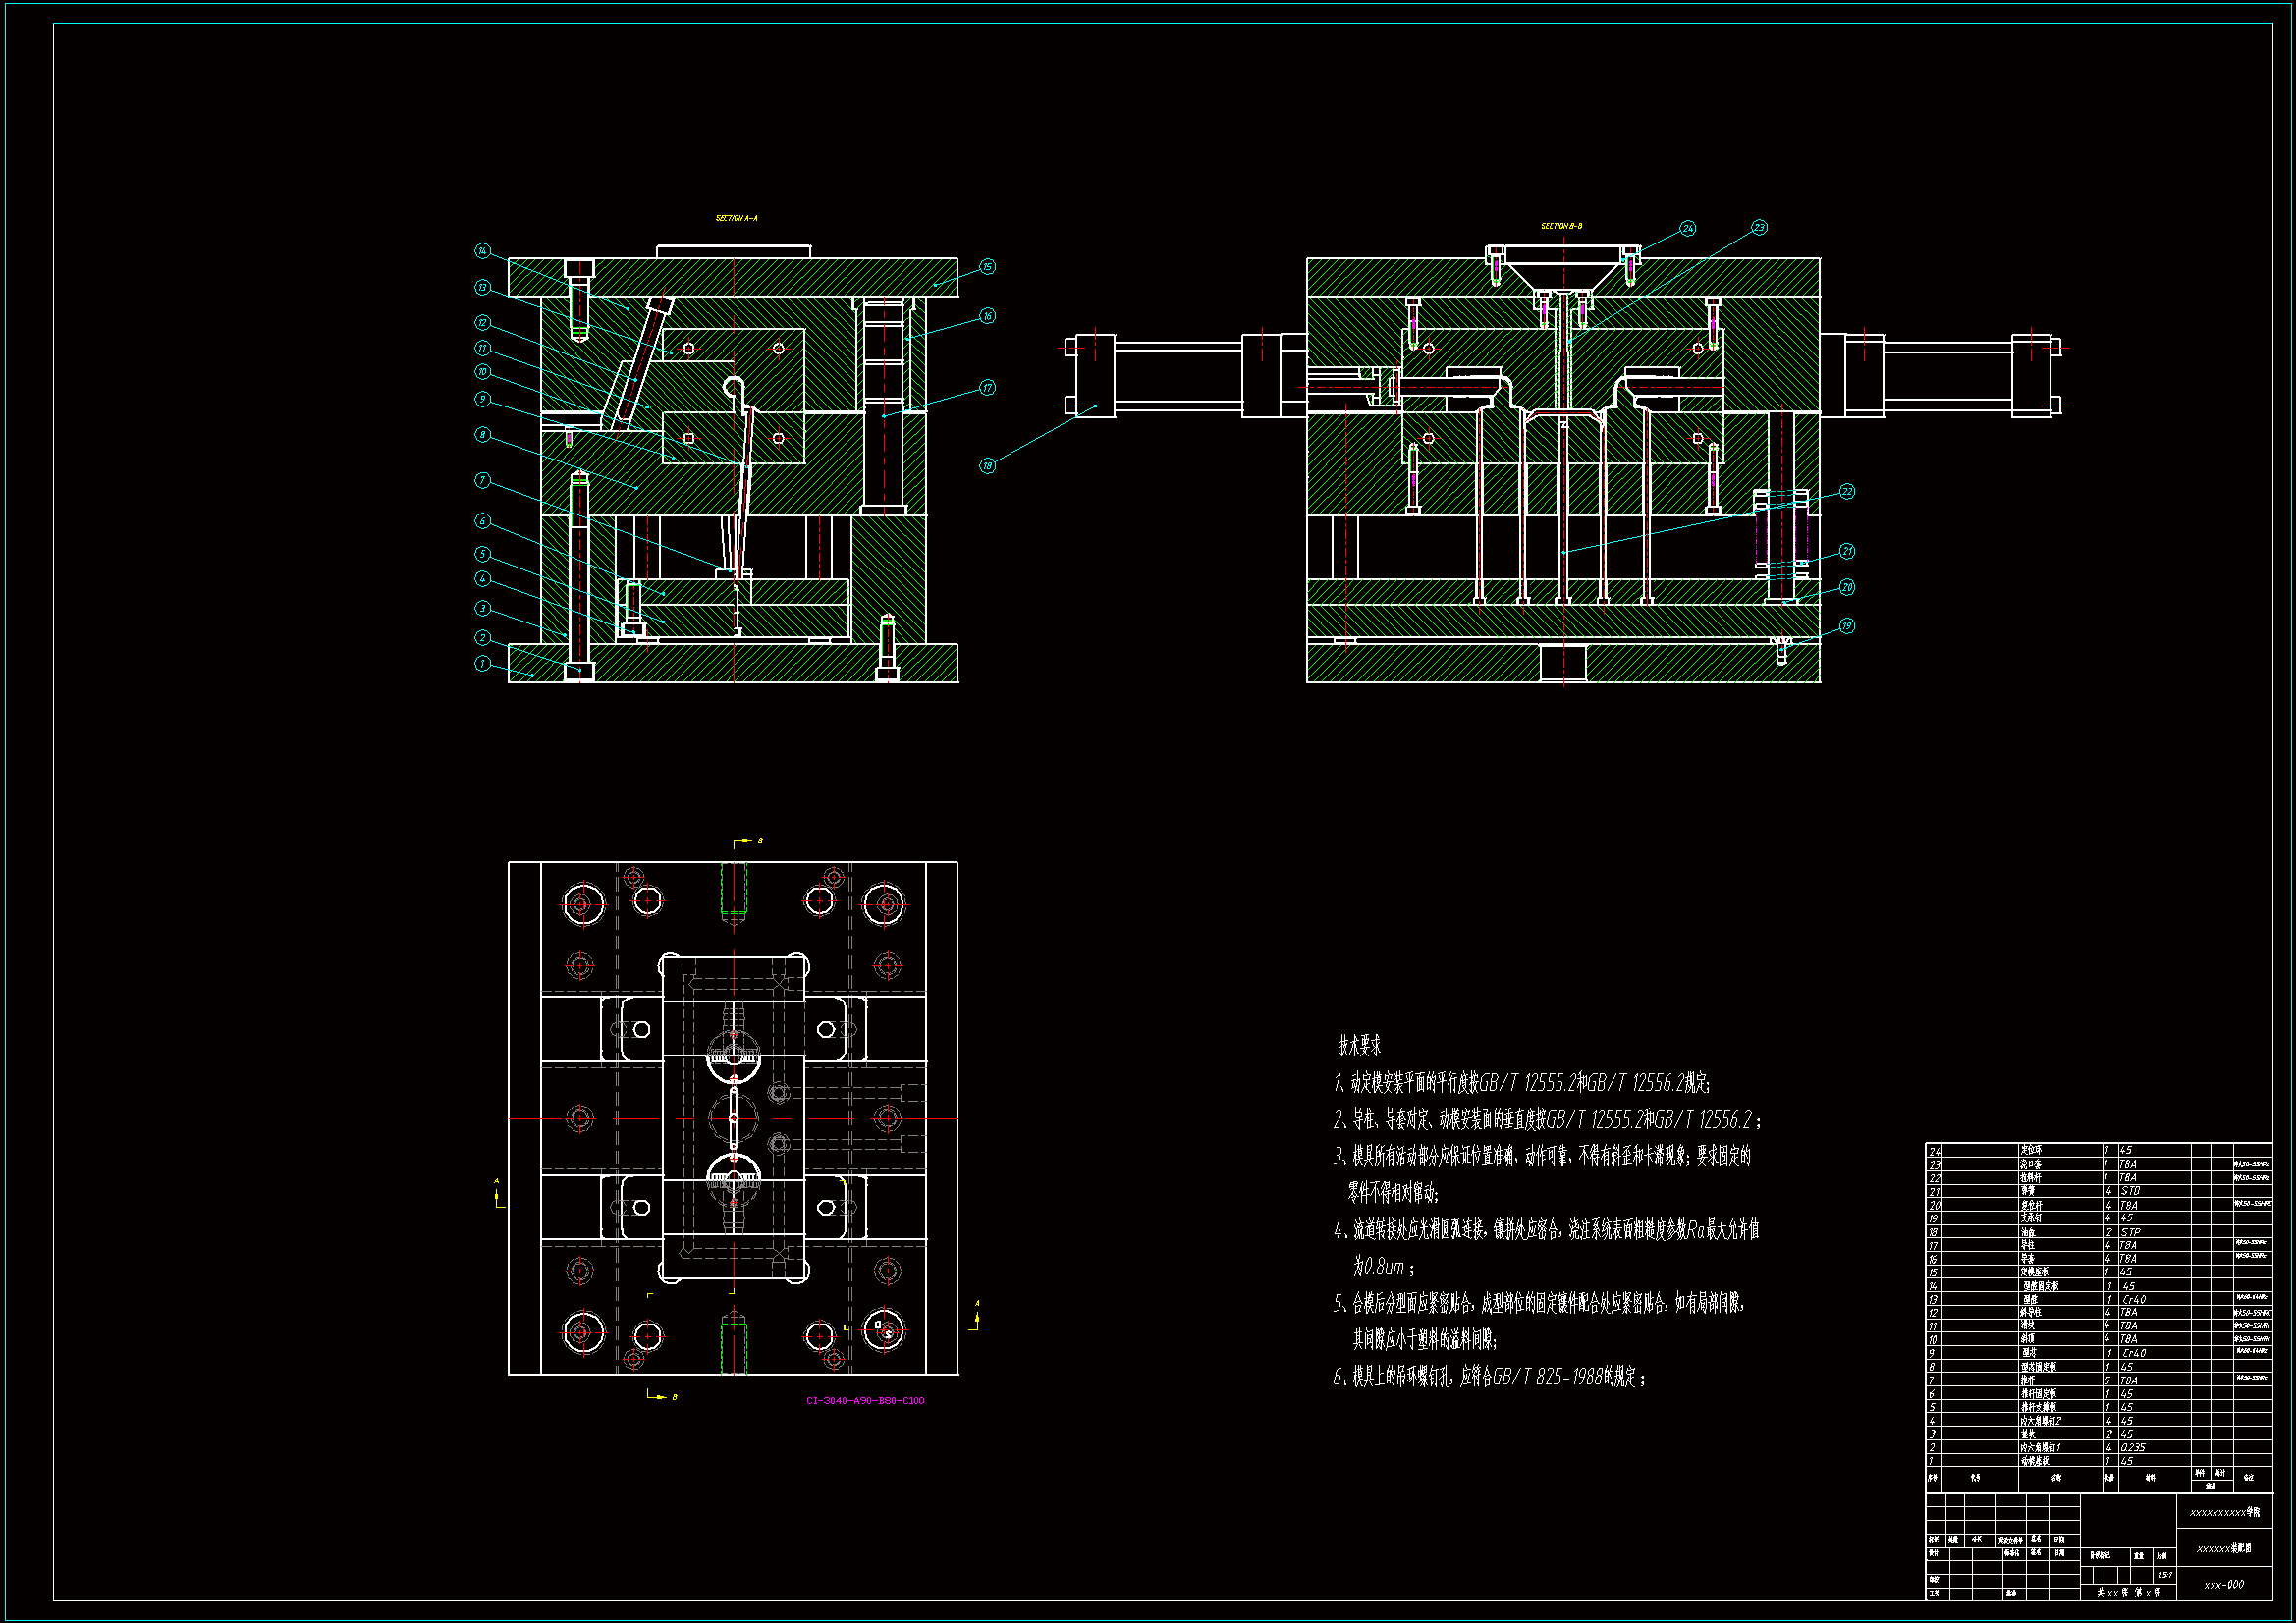Click part balloon number 22

pyautogui.click(x=1847, y=492)
